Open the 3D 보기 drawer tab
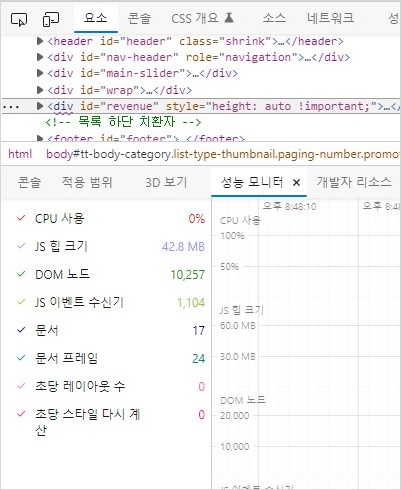This screenshot has height=490, width=401. click(x=166, y=182)
